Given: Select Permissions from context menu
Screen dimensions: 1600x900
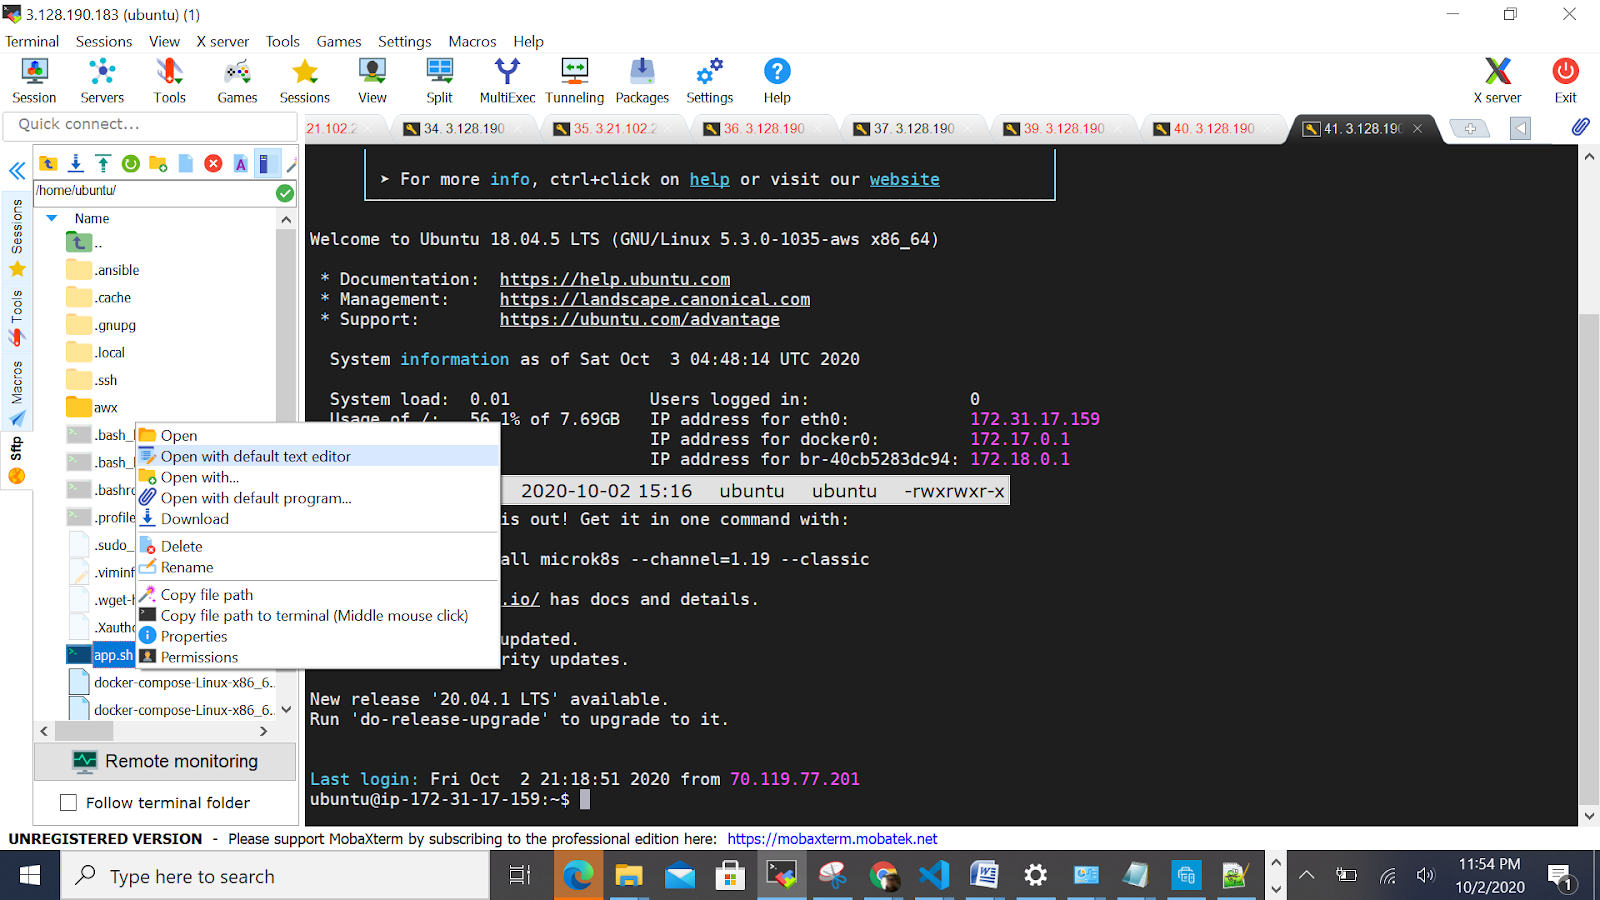Looking at the screenshot, I should pos(318,657).
